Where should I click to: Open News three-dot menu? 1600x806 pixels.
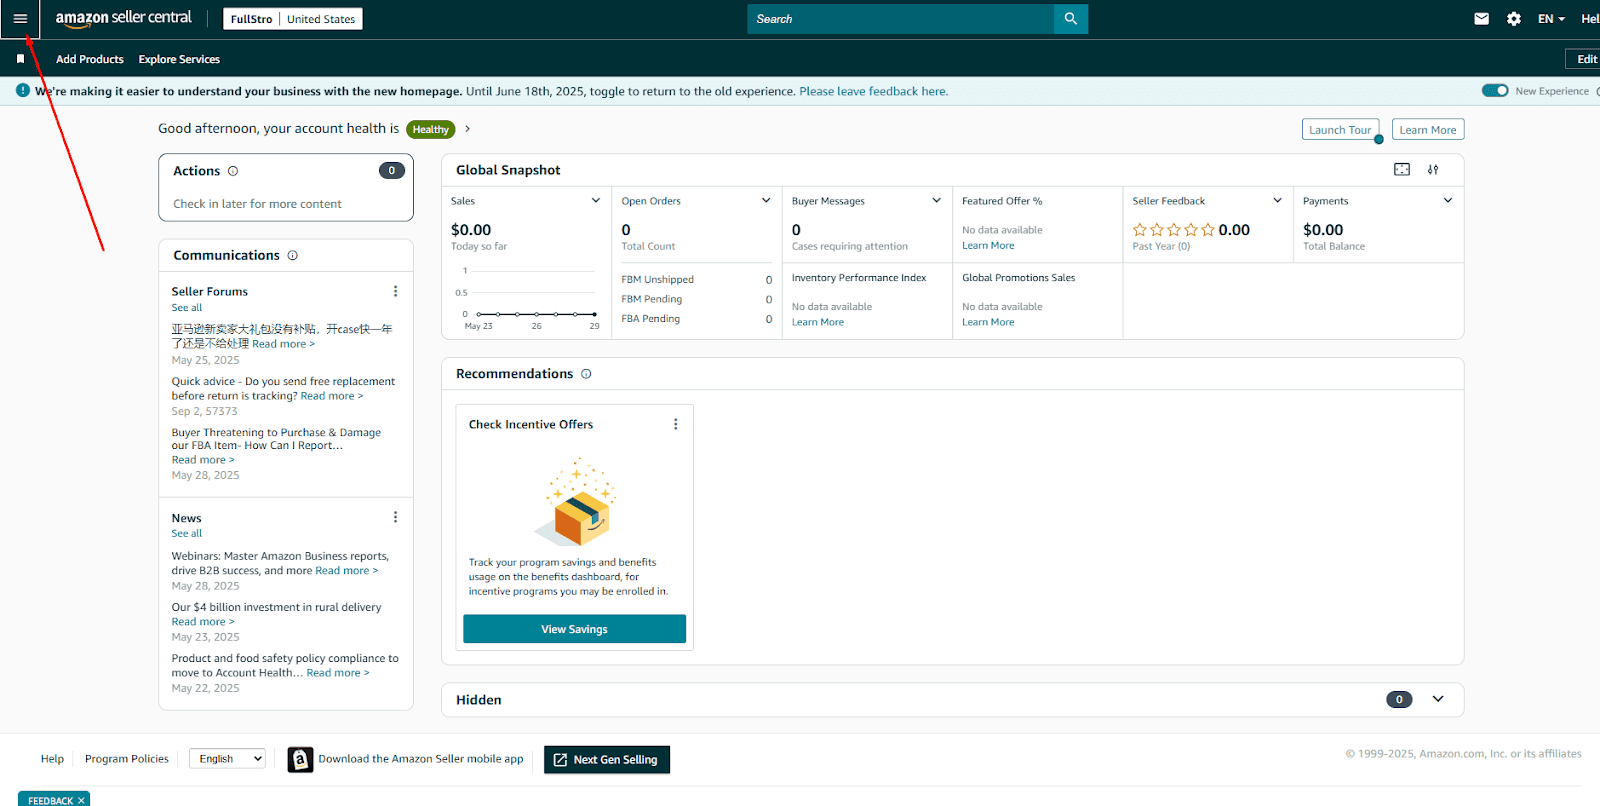(x=395, y=517)
